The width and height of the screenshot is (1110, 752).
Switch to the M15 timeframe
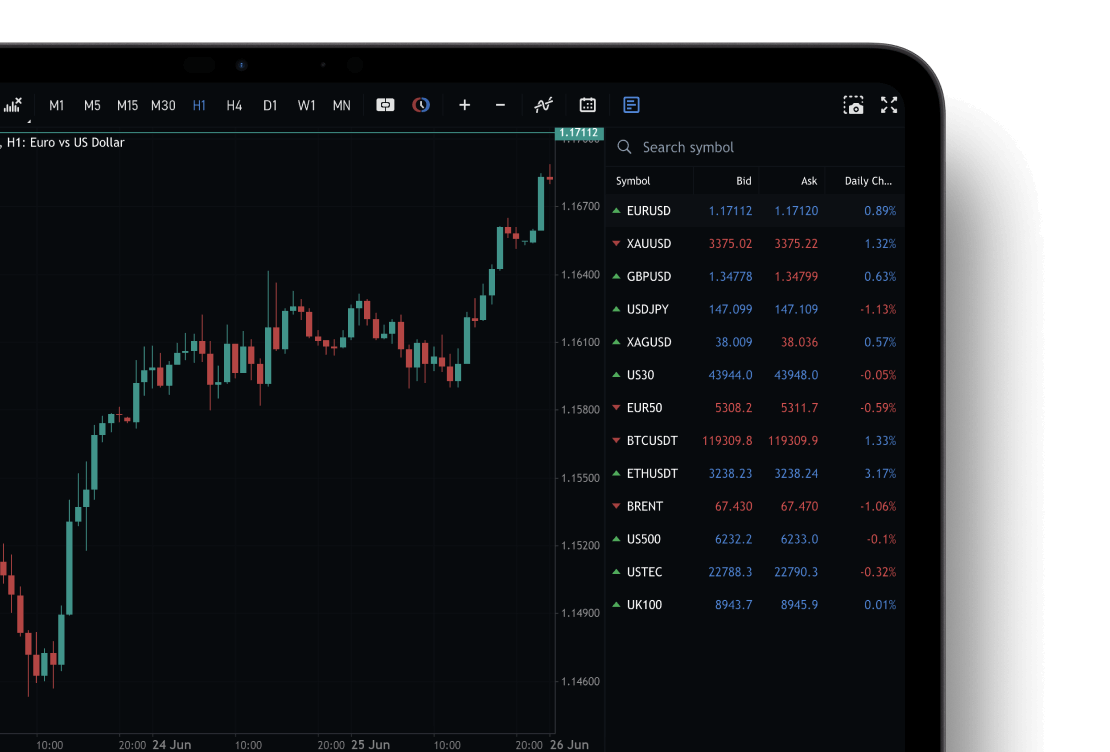coord(127,105)
